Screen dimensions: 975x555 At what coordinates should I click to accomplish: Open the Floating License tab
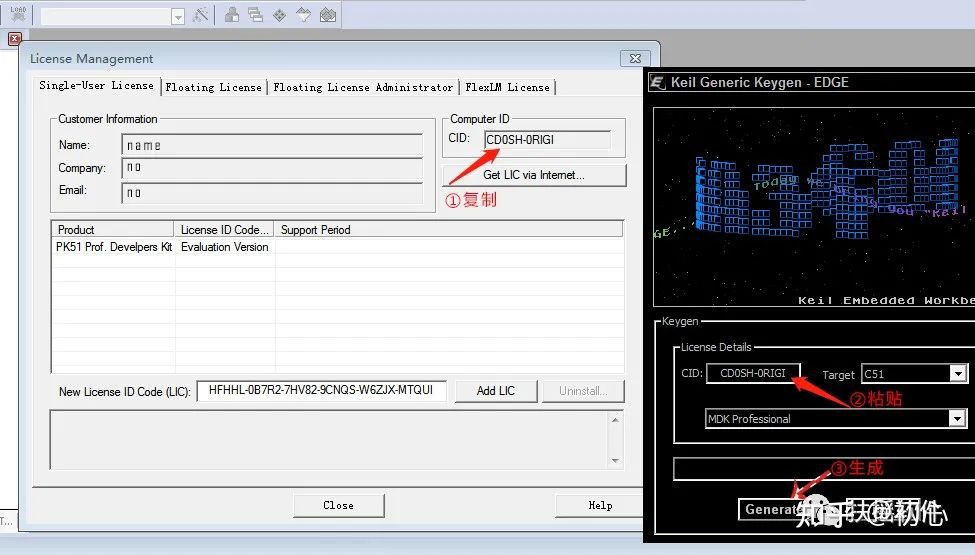click(x=213, y=88)
